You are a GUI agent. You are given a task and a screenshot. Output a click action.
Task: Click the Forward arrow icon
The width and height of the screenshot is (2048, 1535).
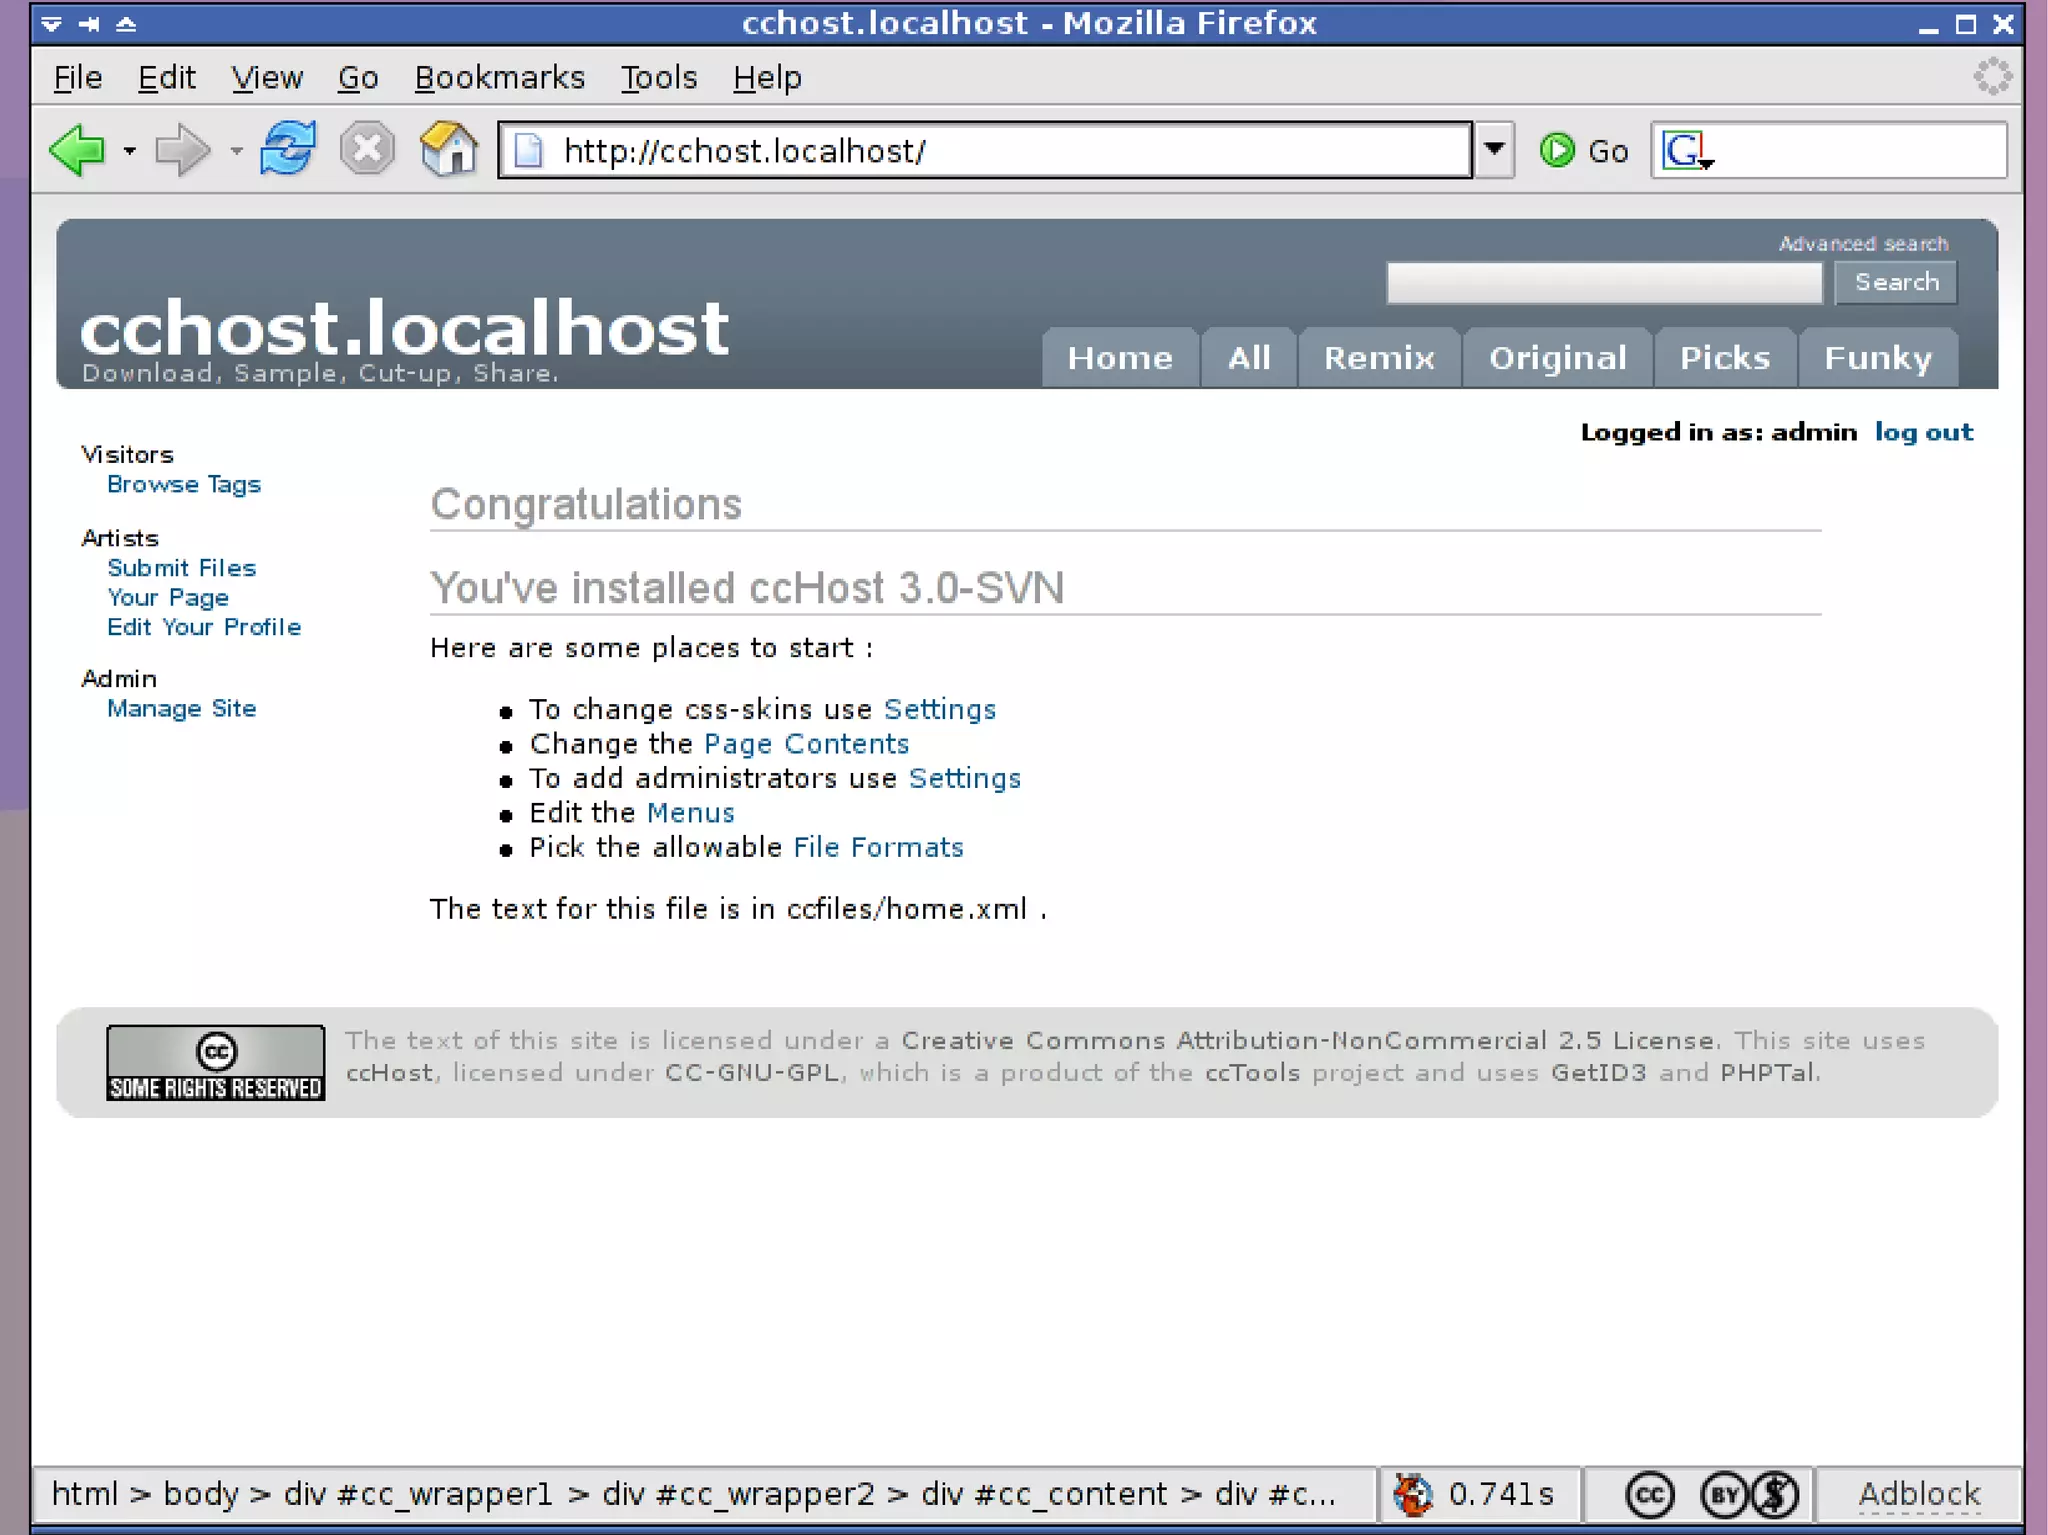tap(182, 151)
